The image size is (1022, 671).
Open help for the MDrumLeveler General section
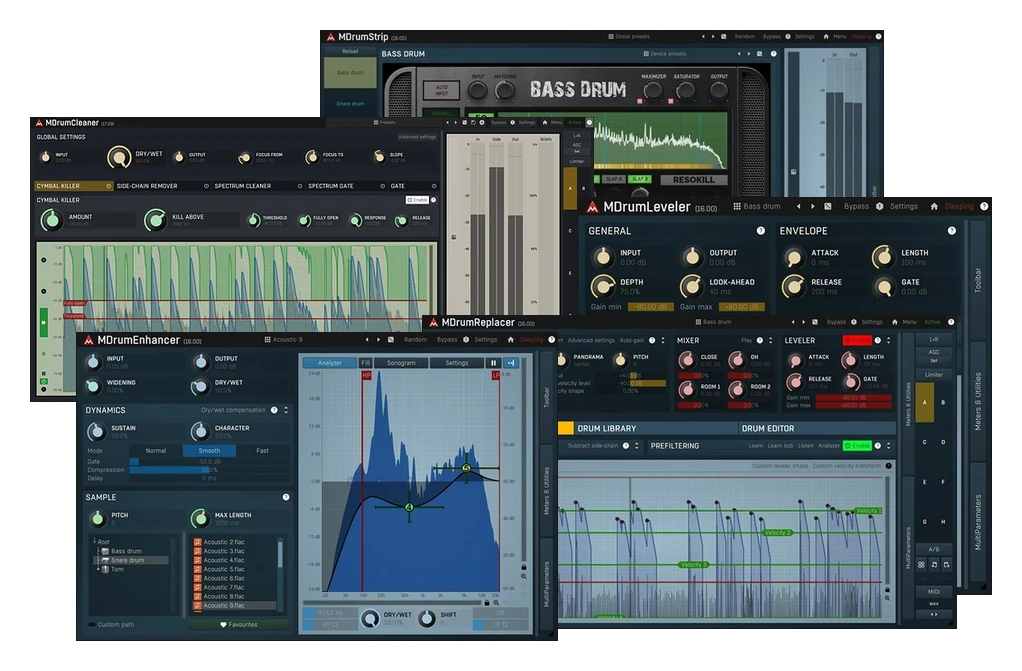[760, 231]
